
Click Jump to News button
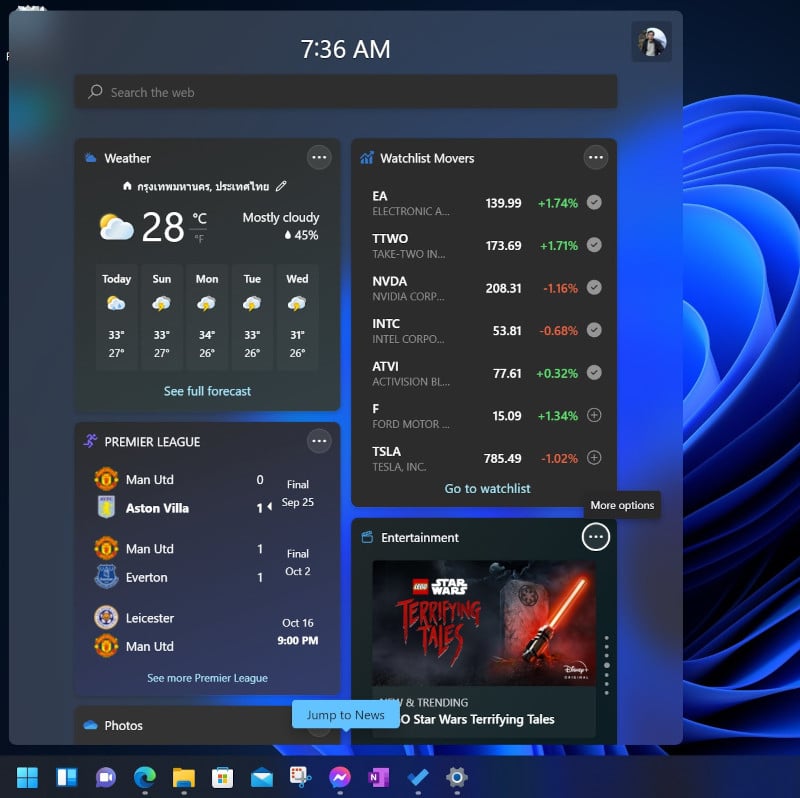click(345, 715)
